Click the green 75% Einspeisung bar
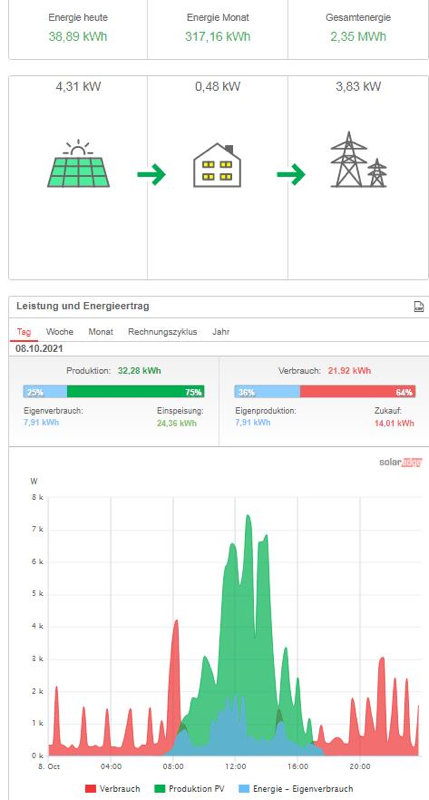429x800 pixels. [136, 391]
